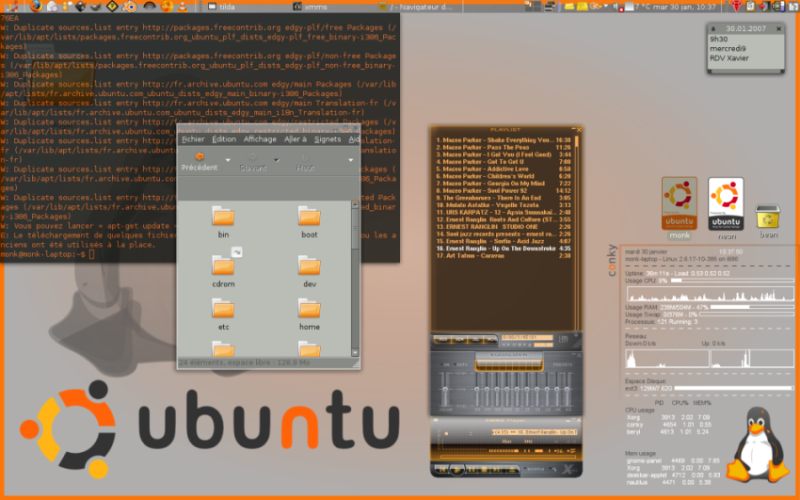Switch to the tilda window in taskbar
The image size is (800, 500).
click(x=221, y=7)
